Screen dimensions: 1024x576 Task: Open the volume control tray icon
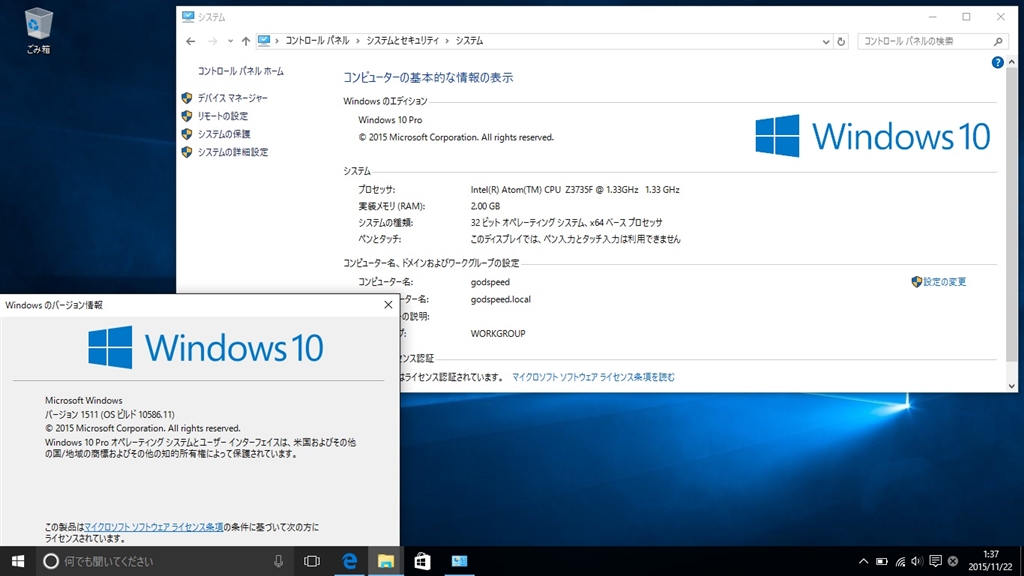(918, 561)
